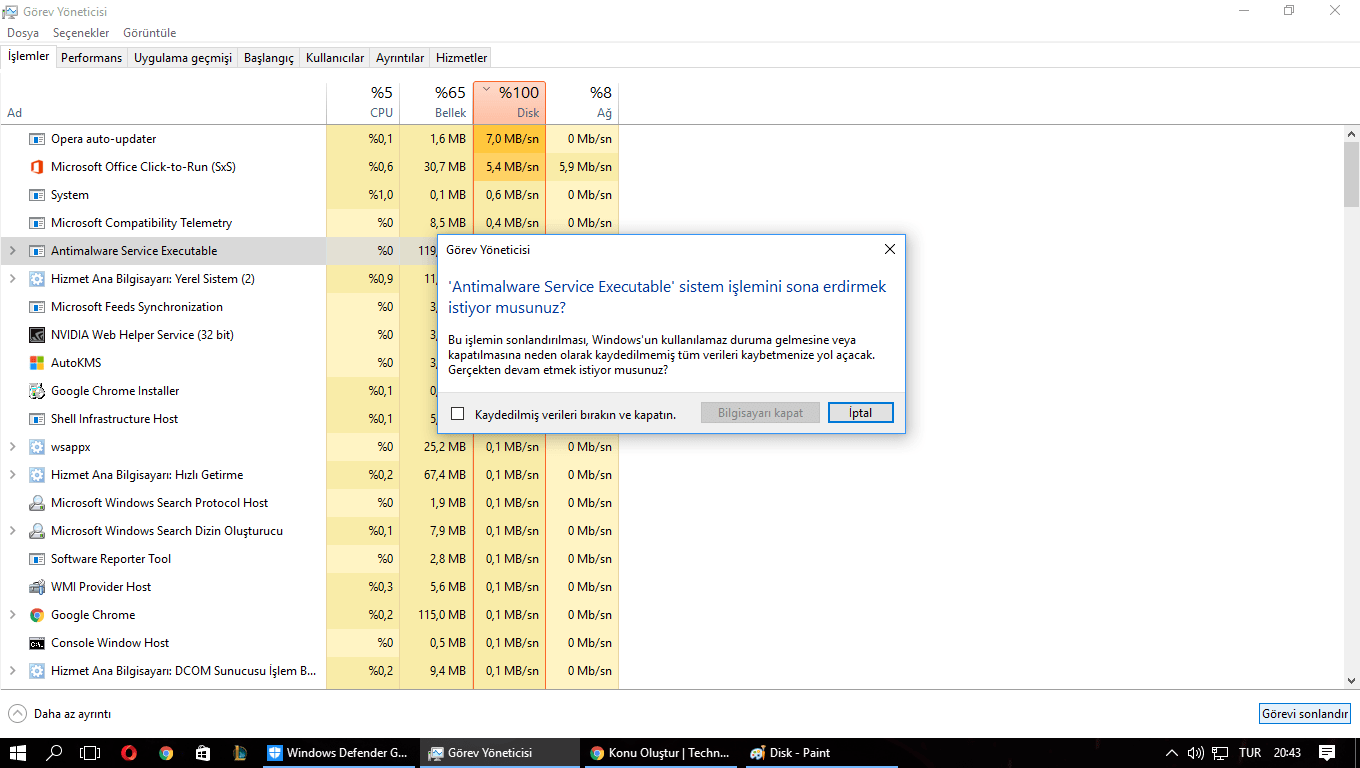The width and height of the screenshot is (1360, 768).
Task: Switch to the Performans tab
Action: pos(91,58)
